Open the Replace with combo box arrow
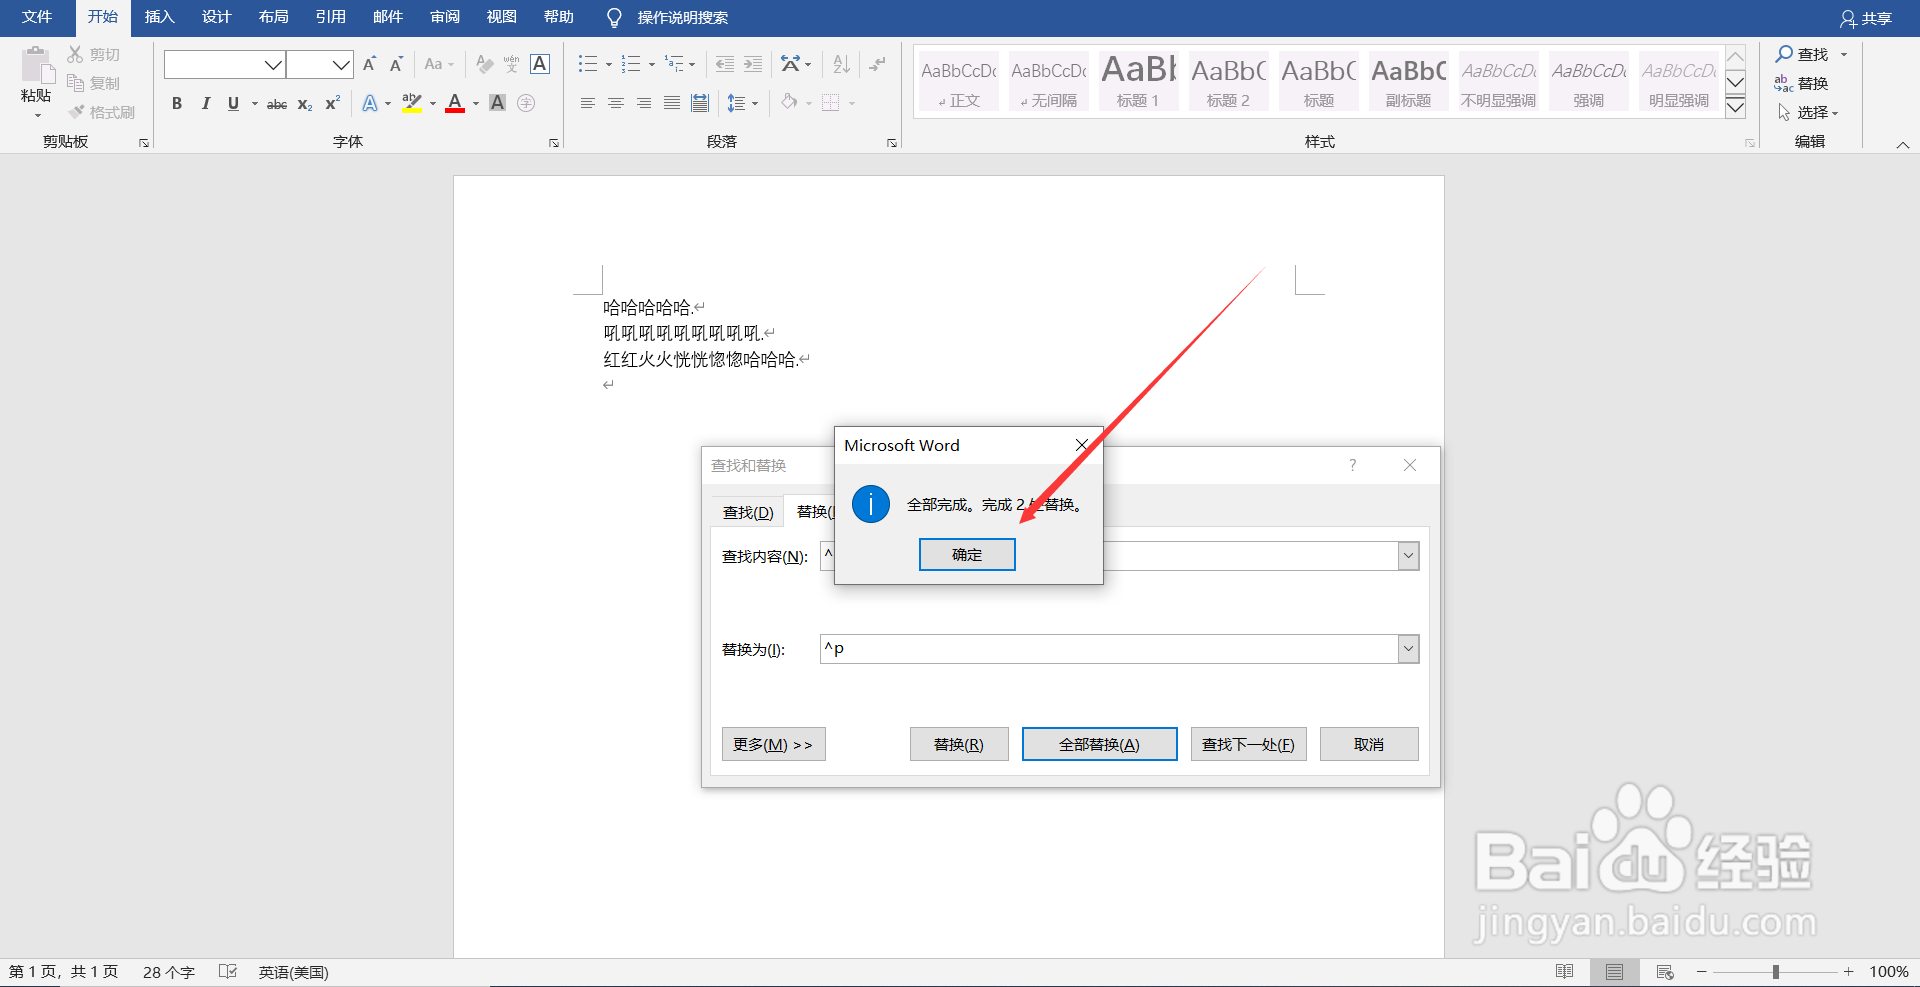Screen dimensions: 1920x987 pos(1408,649)
